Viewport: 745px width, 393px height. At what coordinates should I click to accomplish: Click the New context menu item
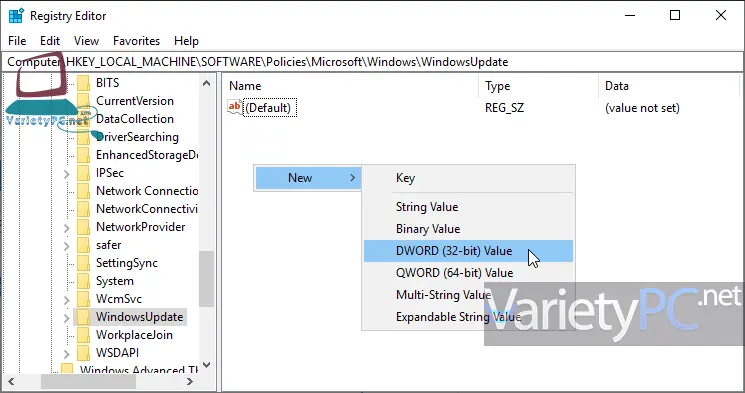tap(308, 178)
